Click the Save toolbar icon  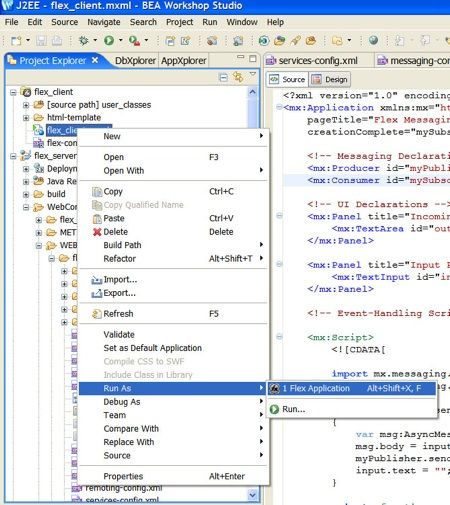point(41,41)
